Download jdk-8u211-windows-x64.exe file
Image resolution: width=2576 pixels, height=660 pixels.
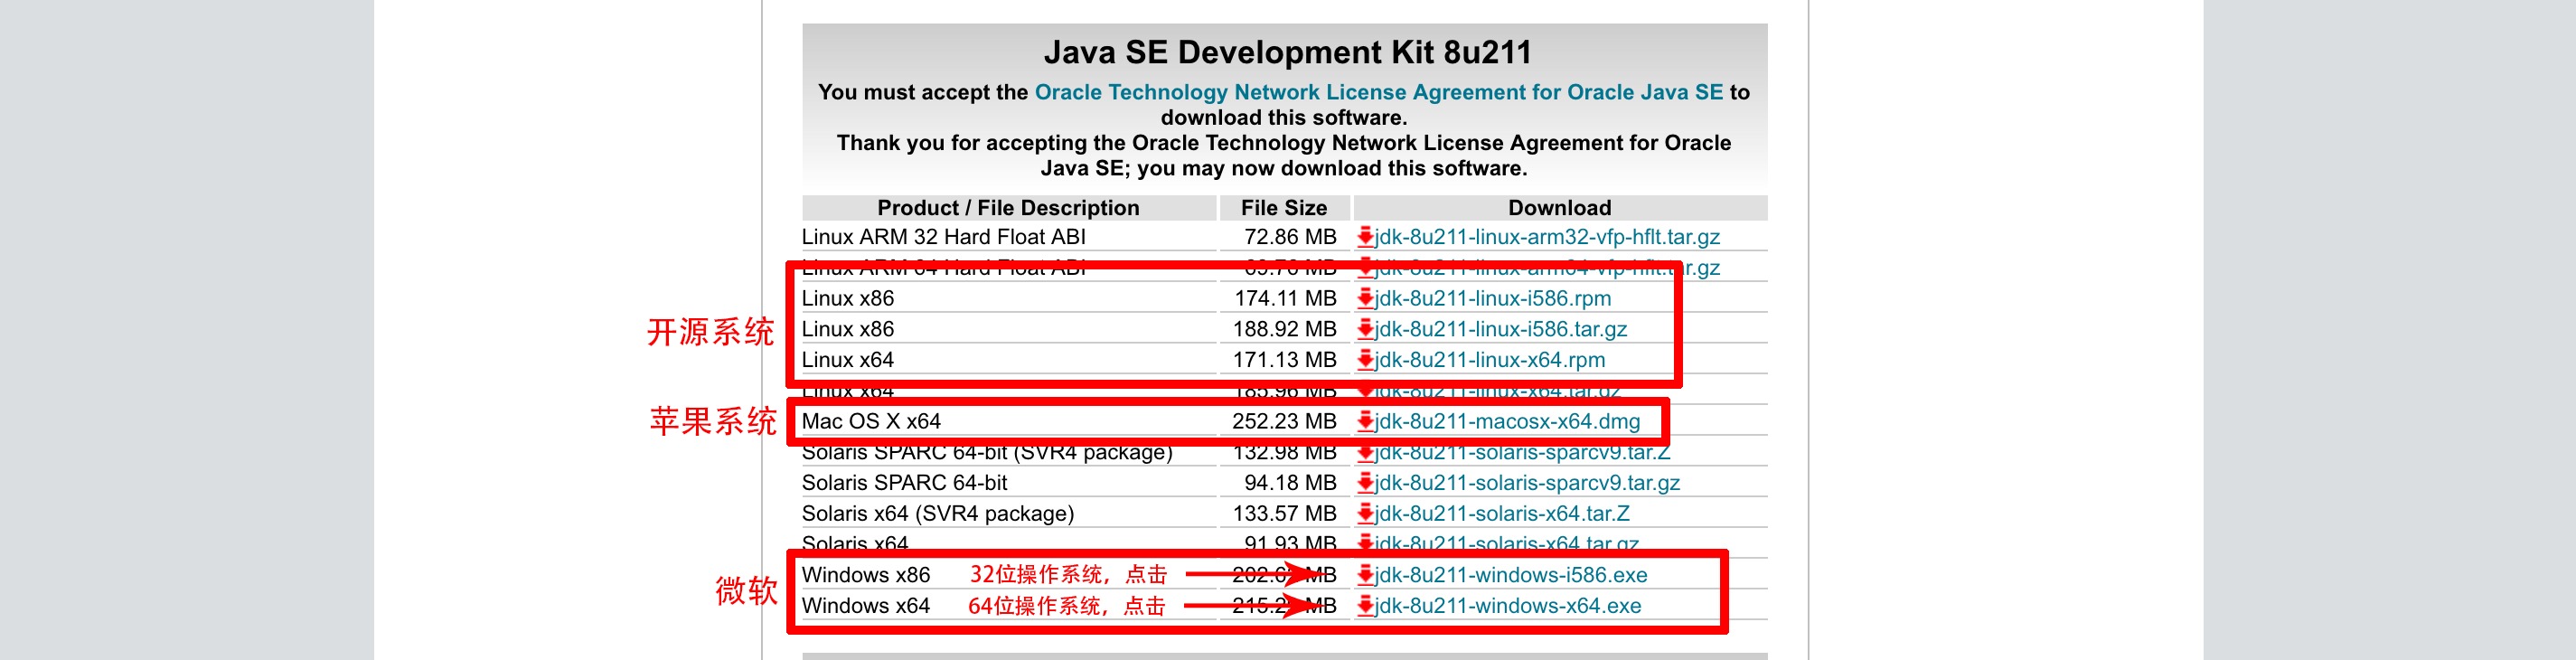[1507, 606]
